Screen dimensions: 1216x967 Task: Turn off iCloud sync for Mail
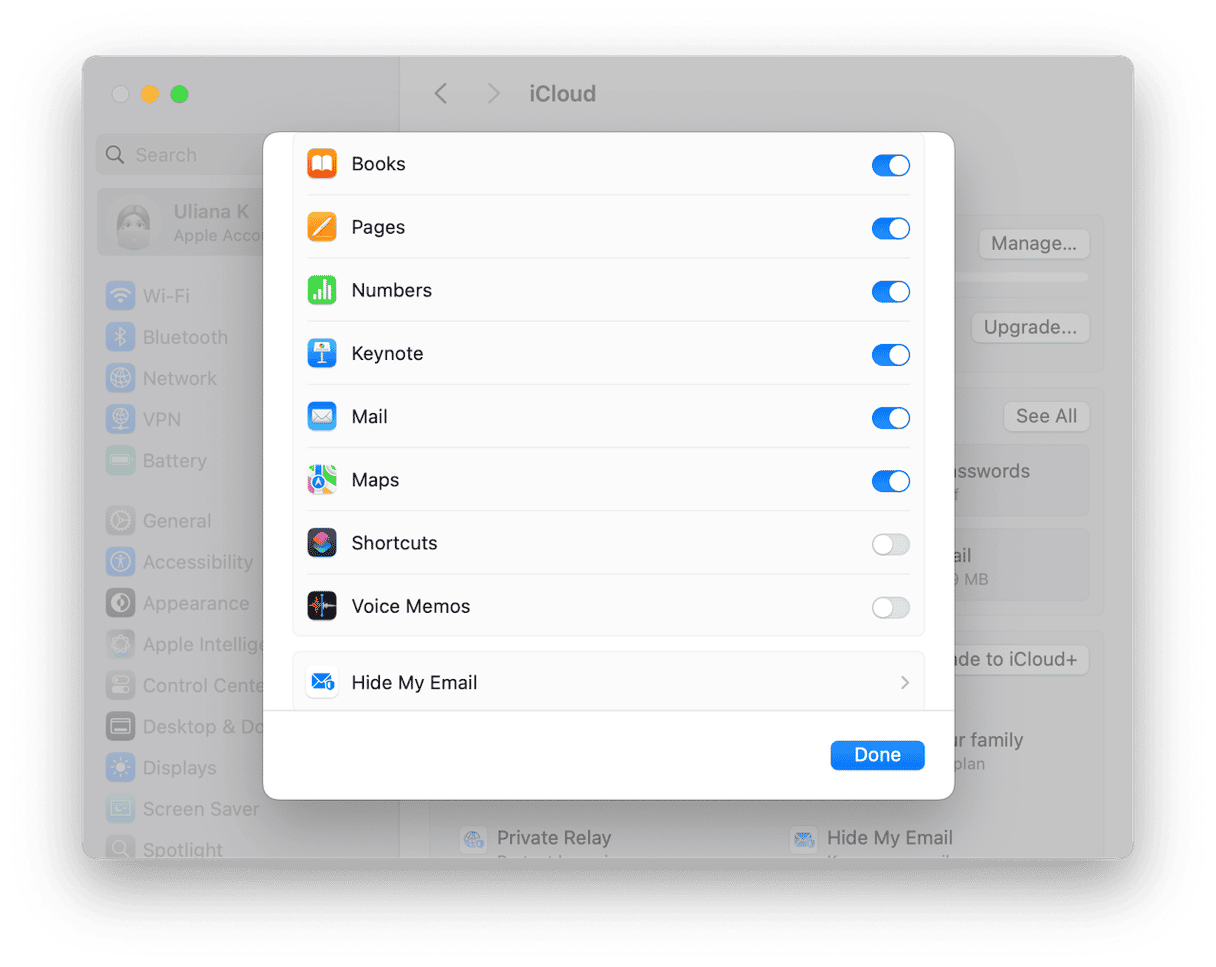coord(891,418)
